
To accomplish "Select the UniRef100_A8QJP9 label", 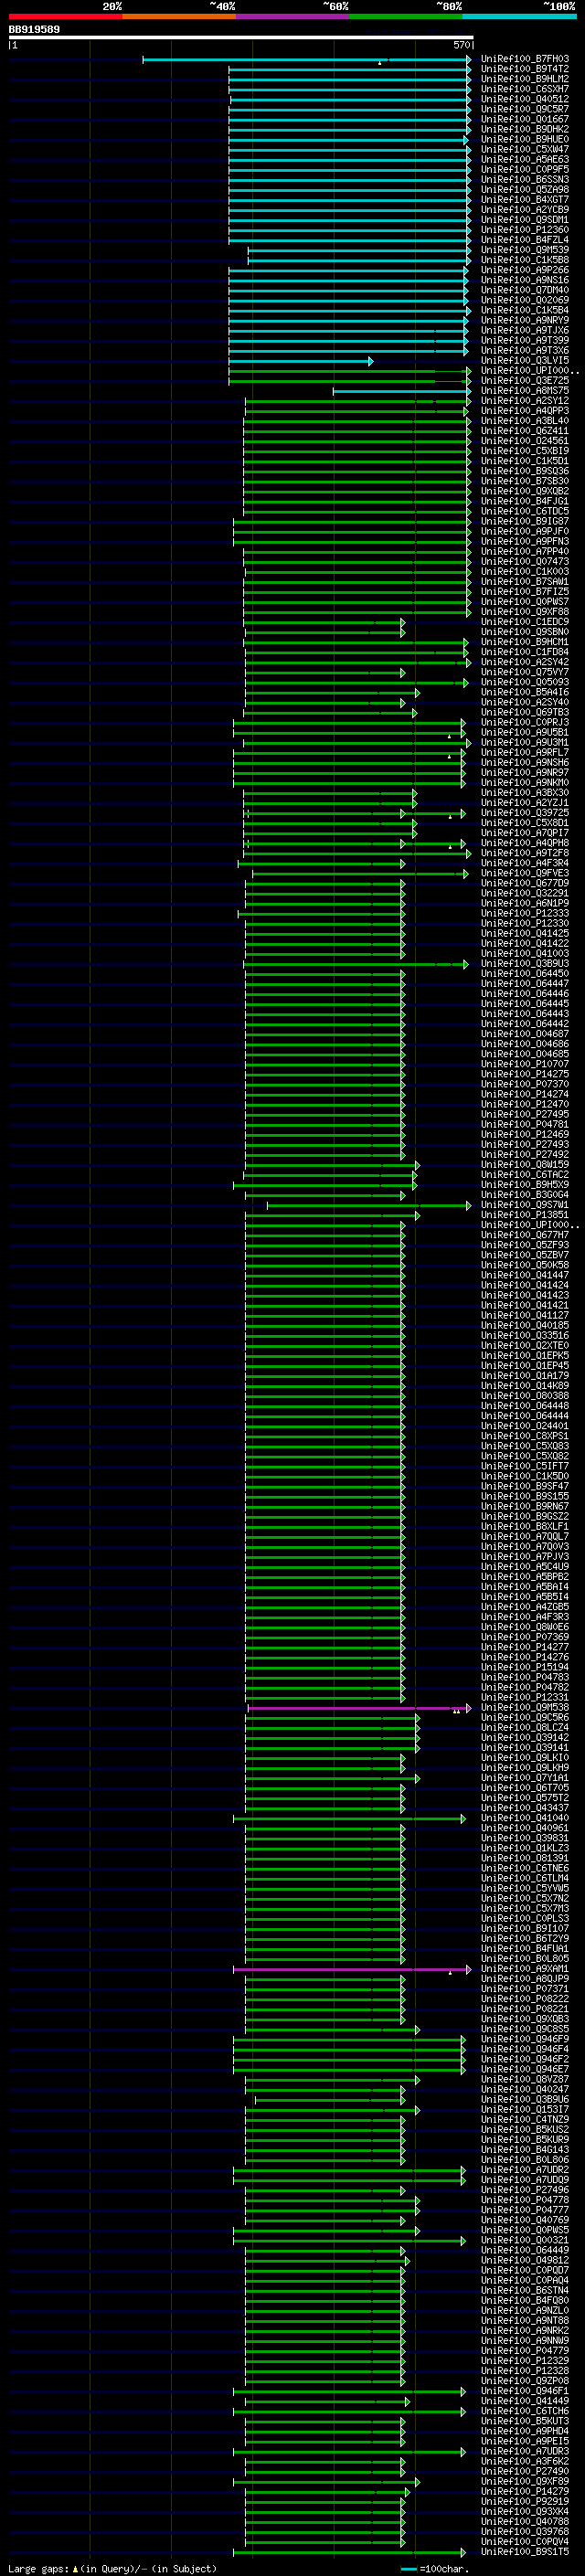I will [x=525, y=1979].
